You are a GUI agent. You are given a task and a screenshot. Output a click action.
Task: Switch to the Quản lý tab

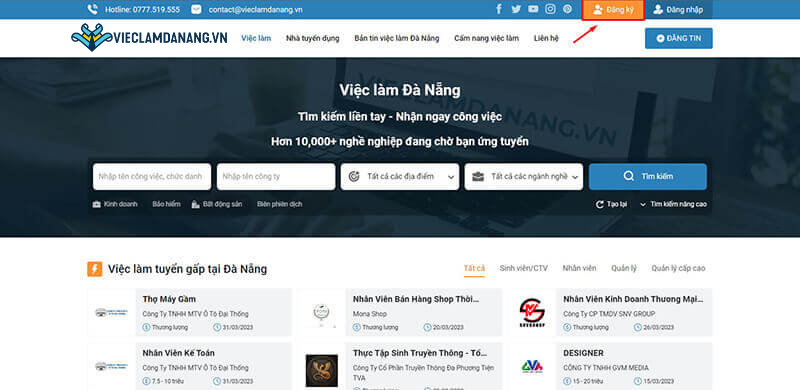623,268
